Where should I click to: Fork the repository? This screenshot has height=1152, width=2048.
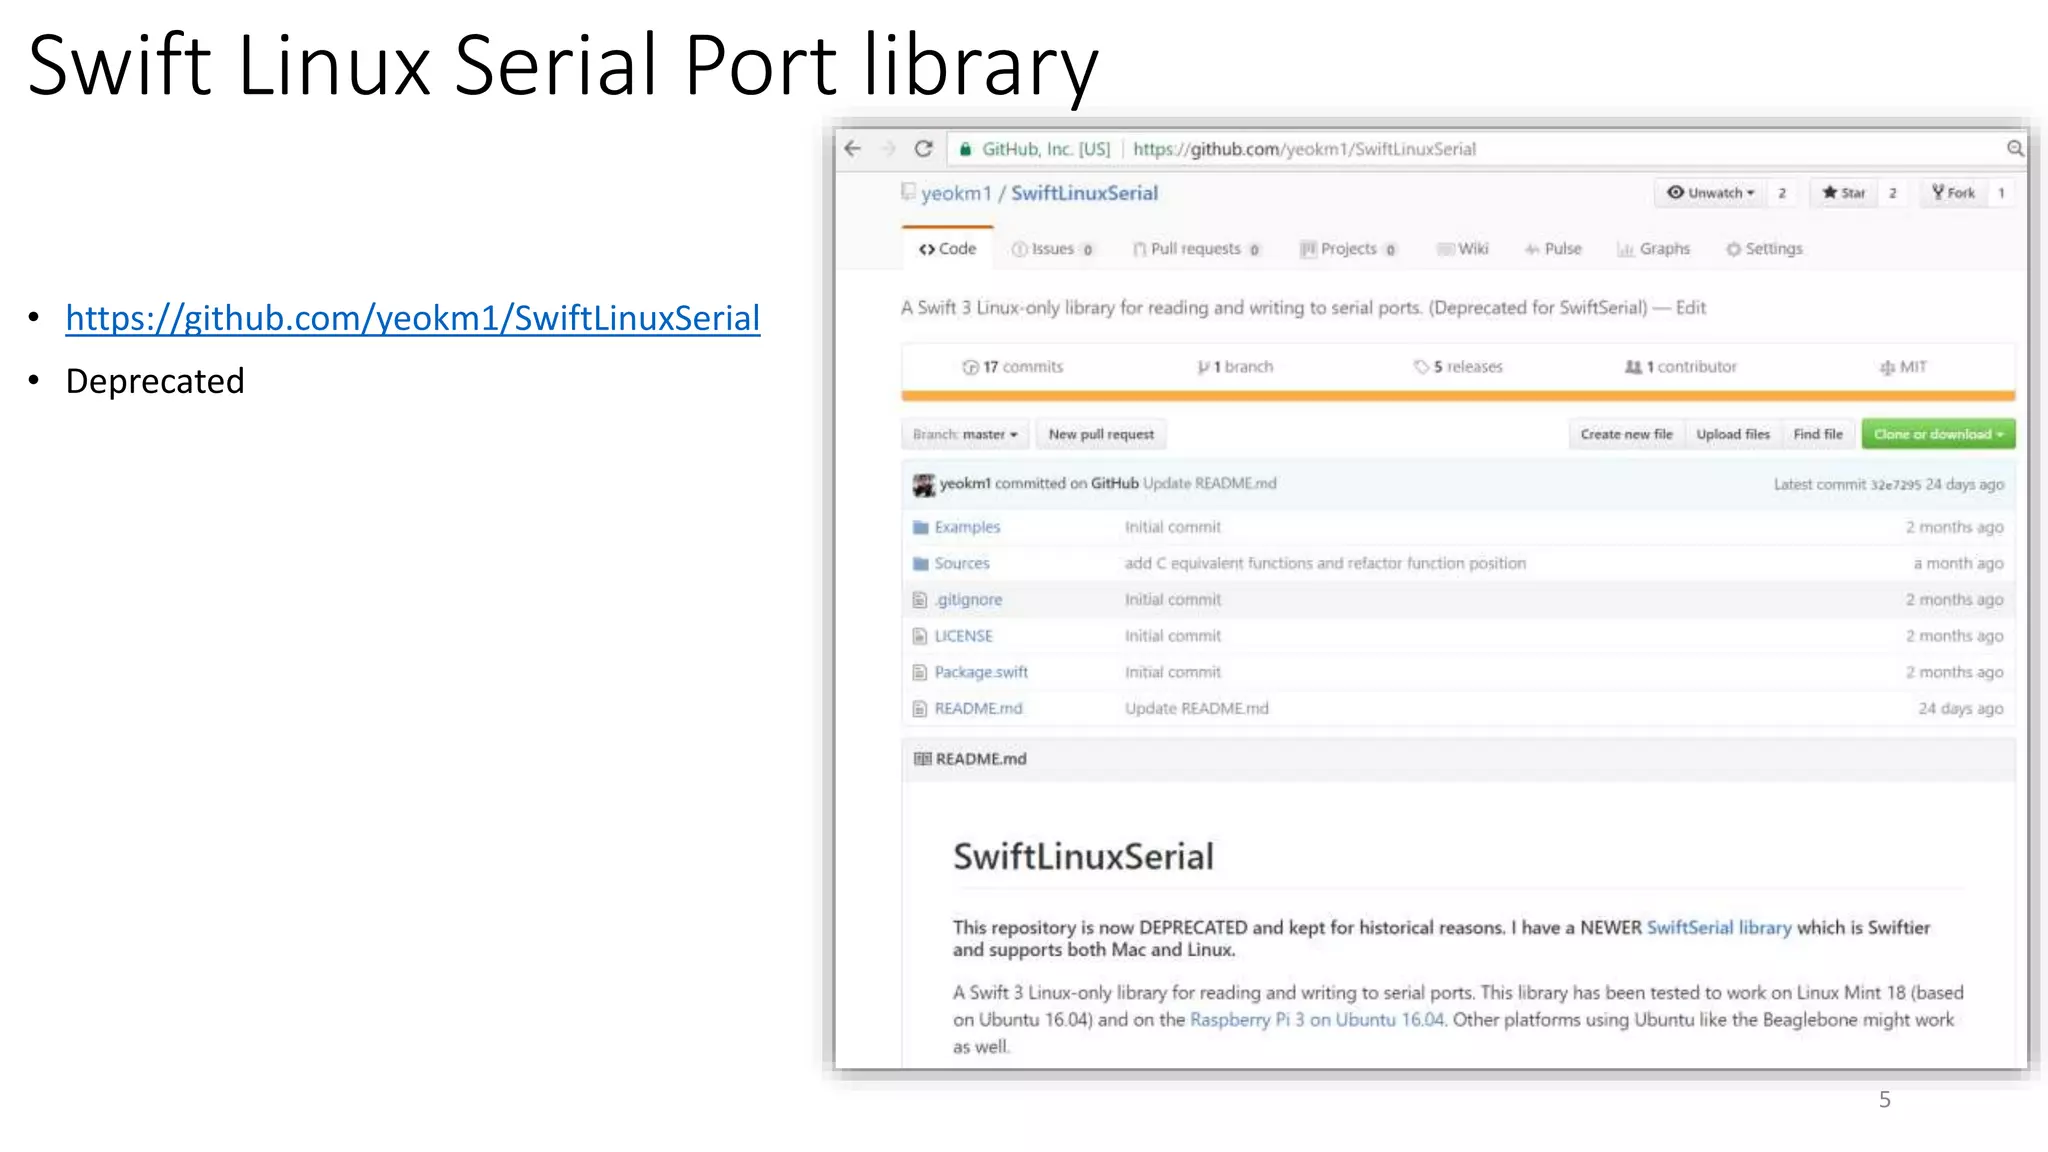(x=1953, y=193)
